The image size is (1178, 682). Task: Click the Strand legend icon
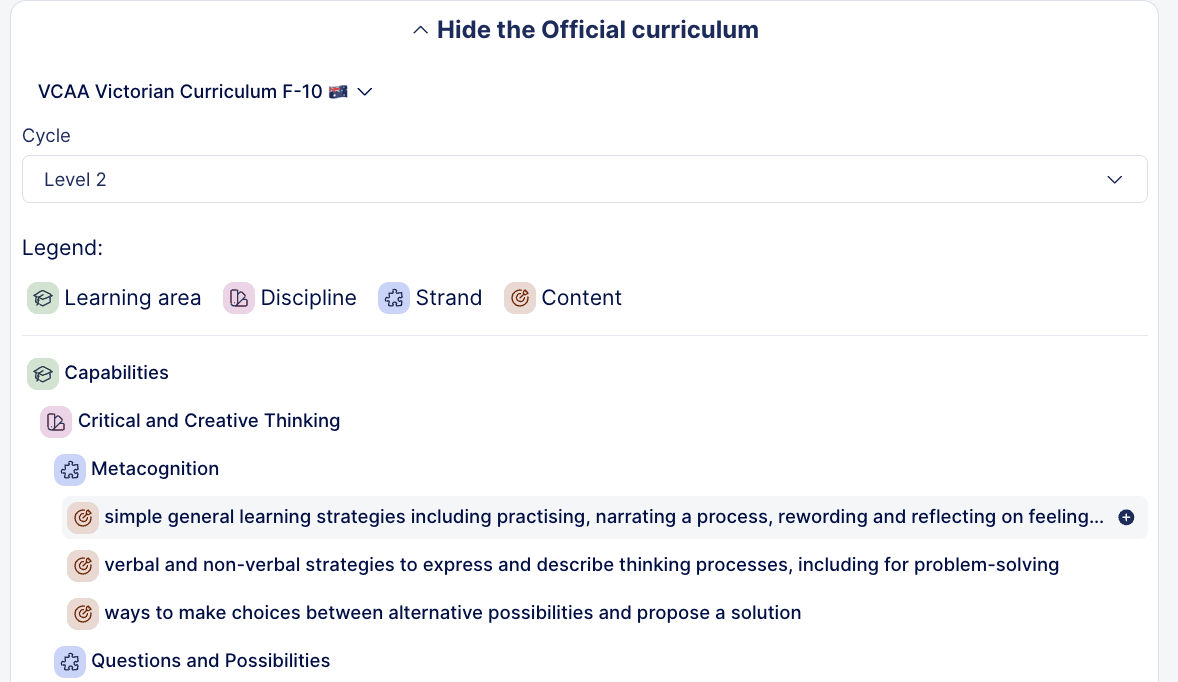point(394,298)
